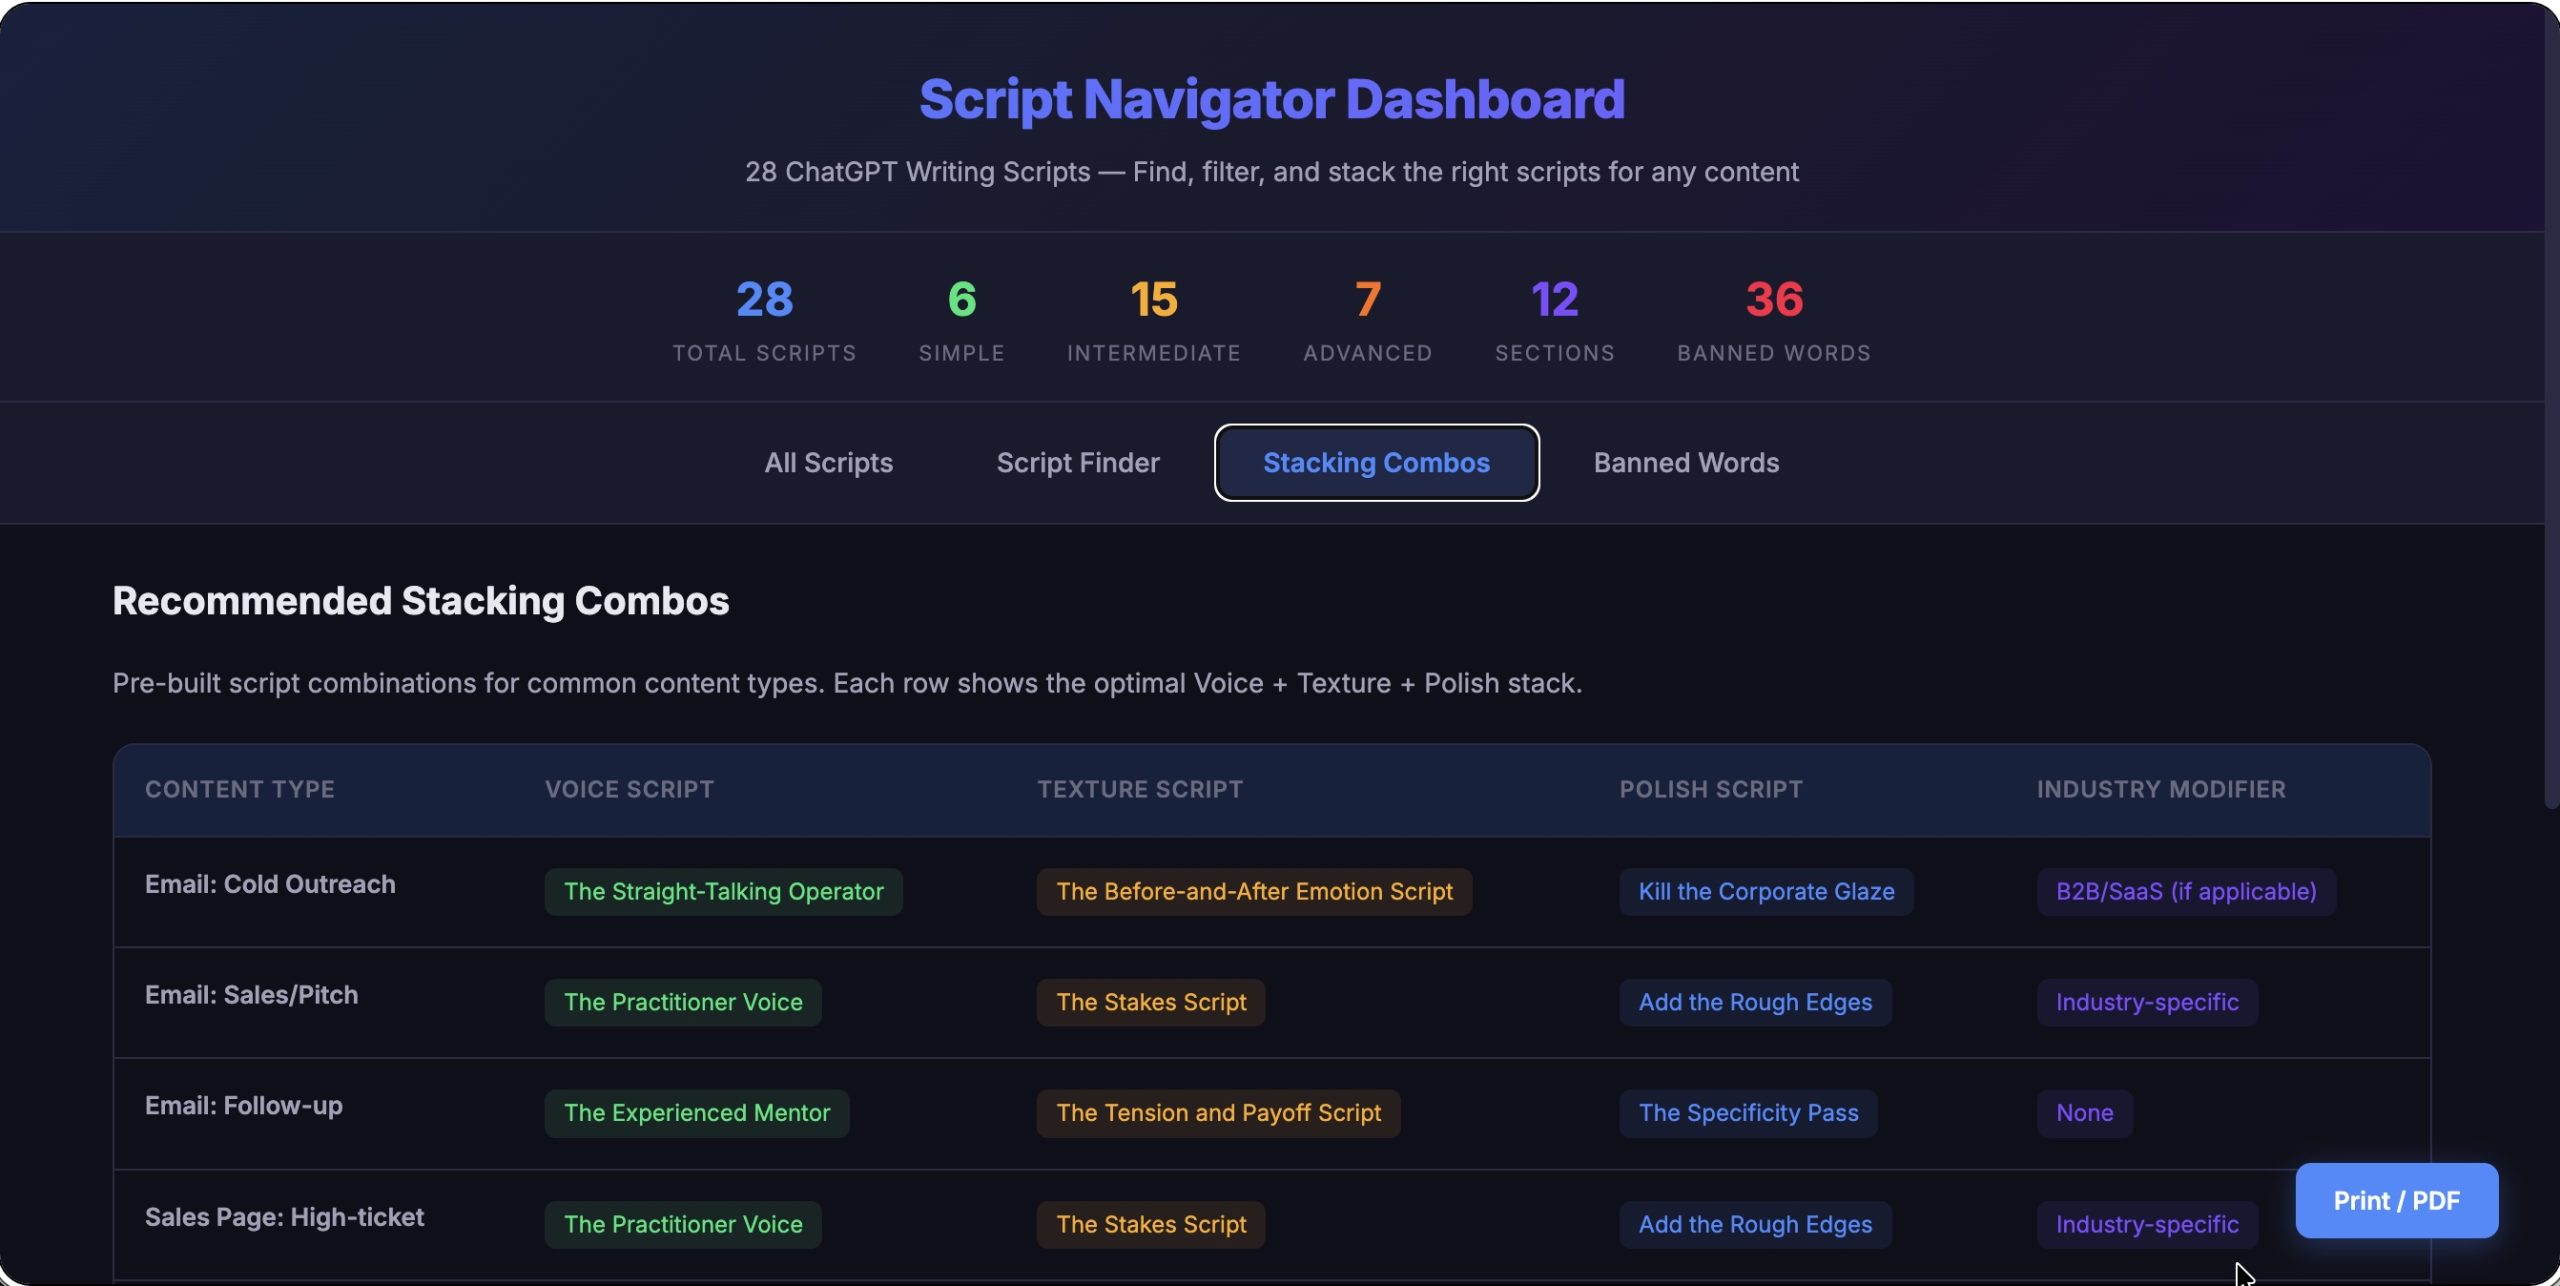Go to the Banned Words tab
The image size is (2560, 1286).
coord(1685,463)
